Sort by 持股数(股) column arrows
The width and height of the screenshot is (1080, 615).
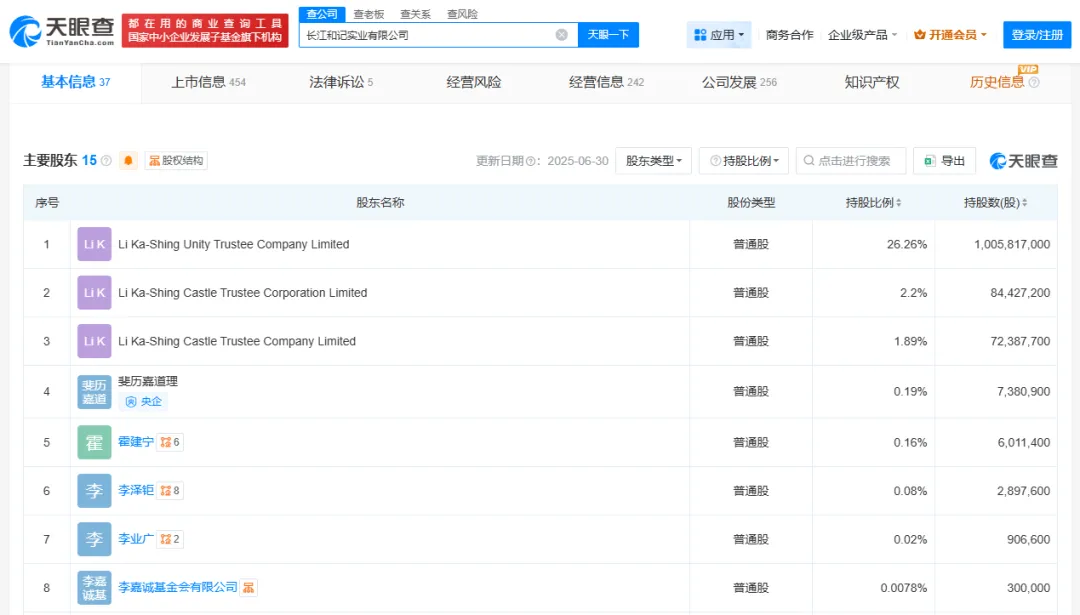(1025, 203)
